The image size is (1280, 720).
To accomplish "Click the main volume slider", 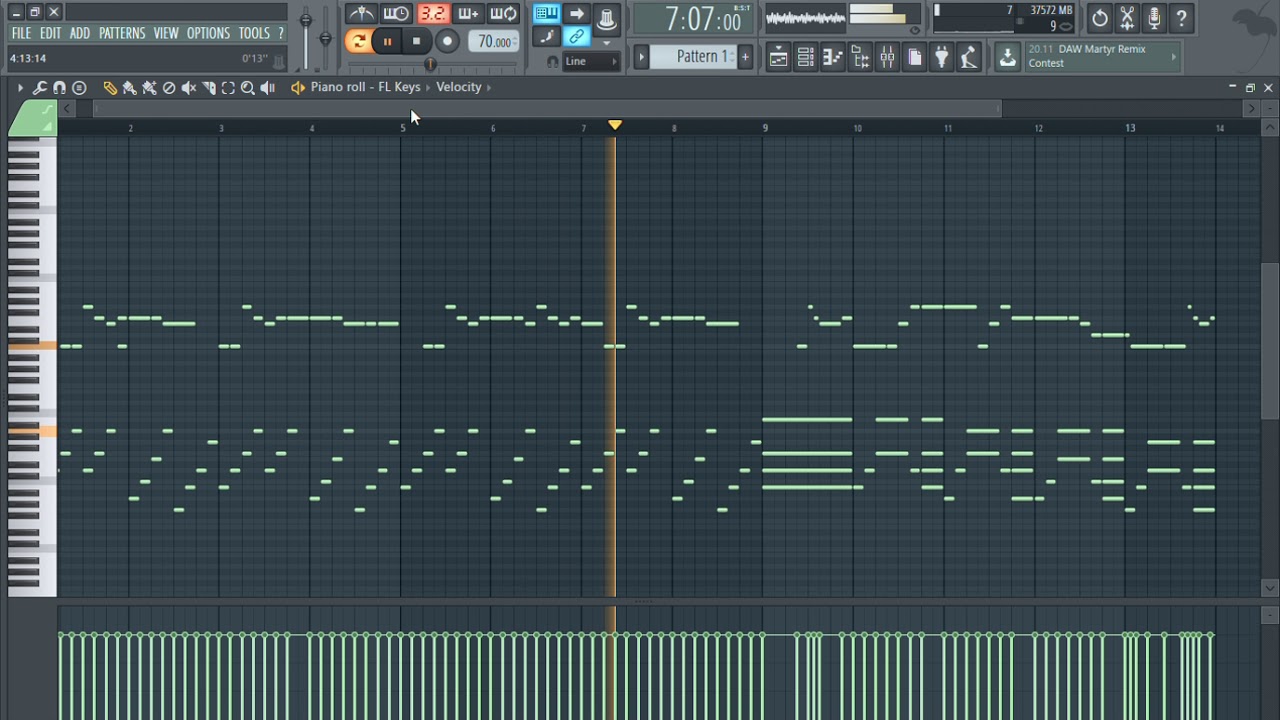I will [306, 38].
